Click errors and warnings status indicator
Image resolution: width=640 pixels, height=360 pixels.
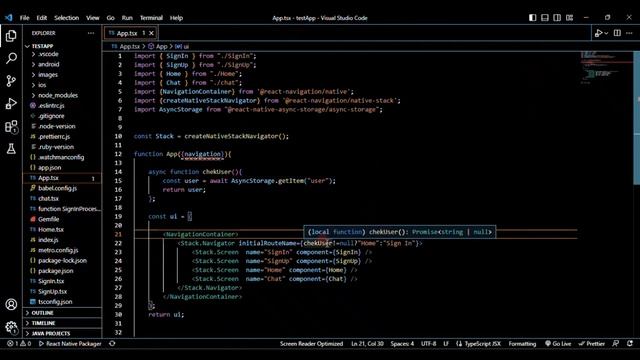coord(19,344)
